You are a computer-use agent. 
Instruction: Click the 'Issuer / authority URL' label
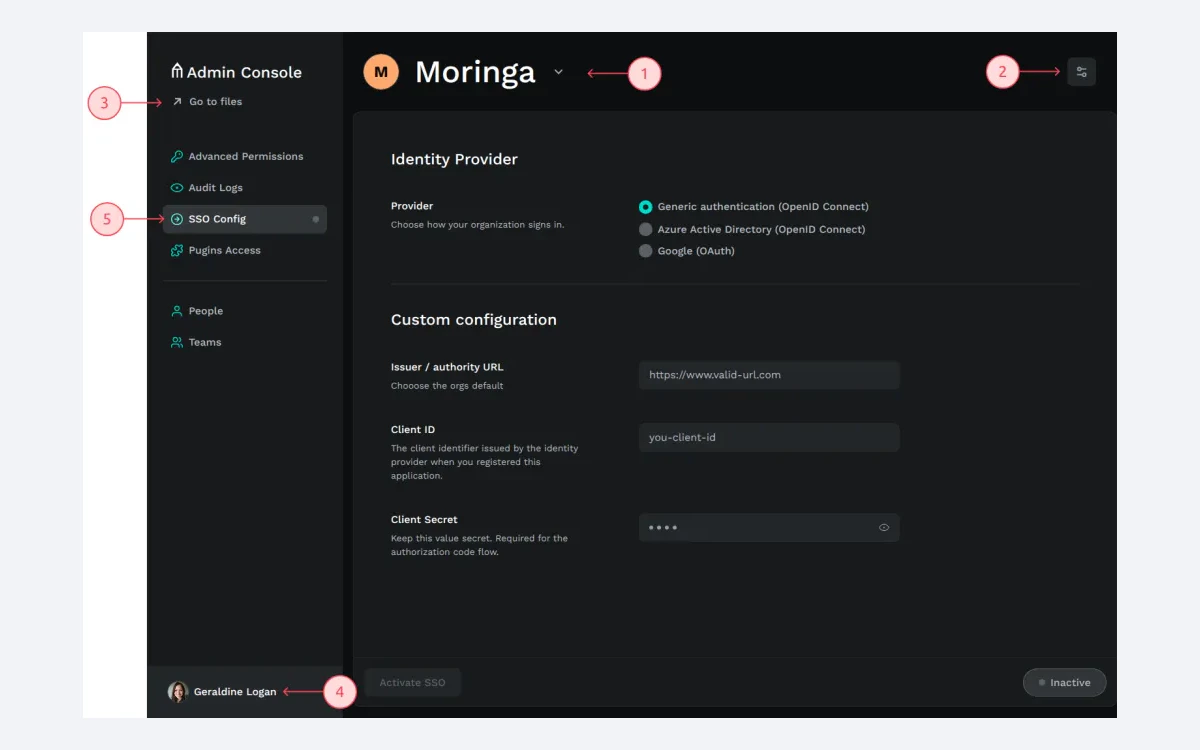pyautogui.click(x=447, y=367)
